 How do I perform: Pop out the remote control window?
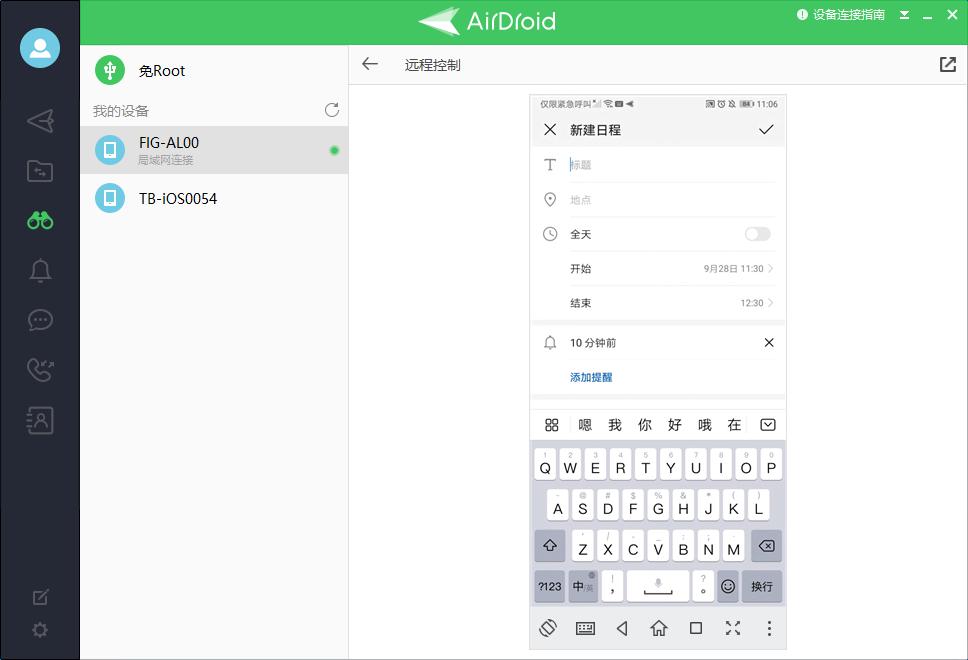point(947,65)
